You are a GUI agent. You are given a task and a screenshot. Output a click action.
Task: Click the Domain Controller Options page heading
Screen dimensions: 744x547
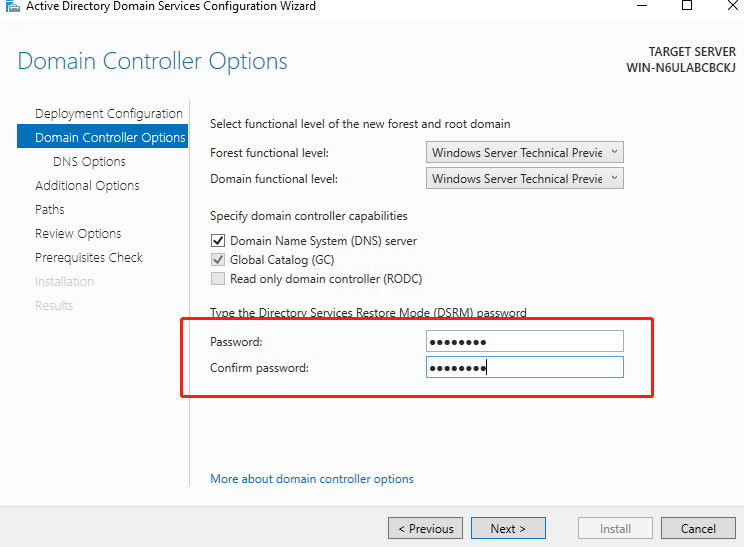pos(152,61)
